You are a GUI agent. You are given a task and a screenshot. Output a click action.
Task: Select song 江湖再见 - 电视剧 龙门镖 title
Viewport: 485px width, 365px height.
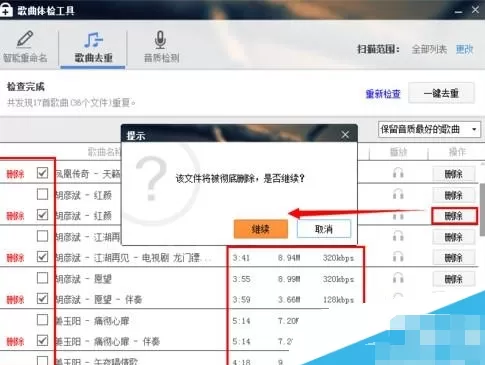[133, 258]
